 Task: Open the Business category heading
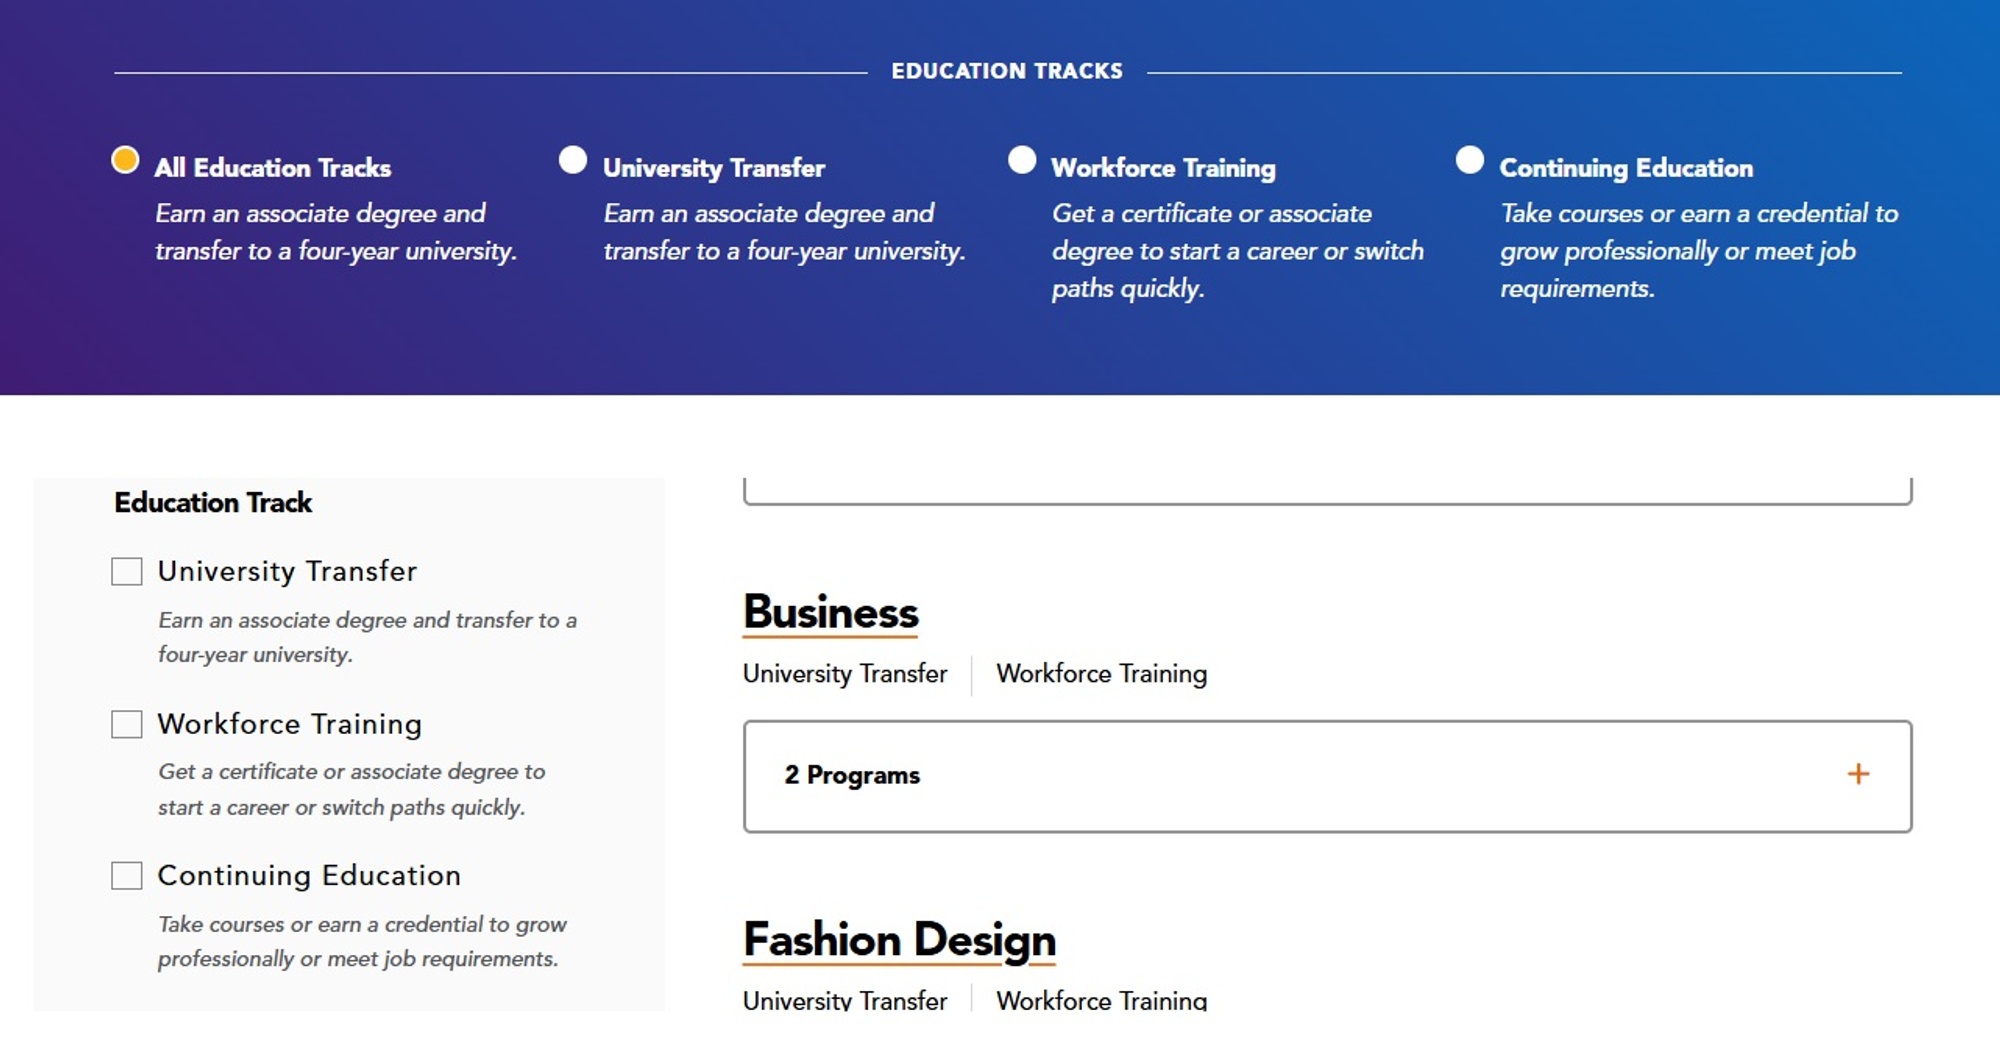(x=830, y=611)
